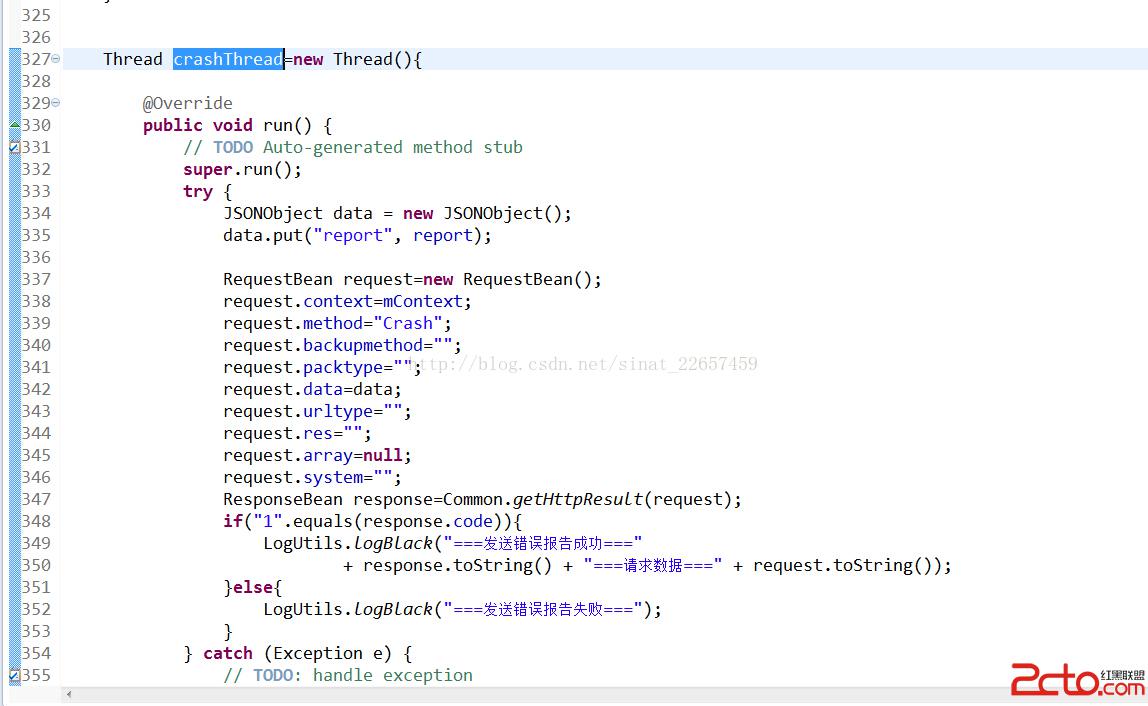The width and height of the screenshot is (1148, 706).
Task: Click line number 347 in the gutter
Action: pos(36,499)
